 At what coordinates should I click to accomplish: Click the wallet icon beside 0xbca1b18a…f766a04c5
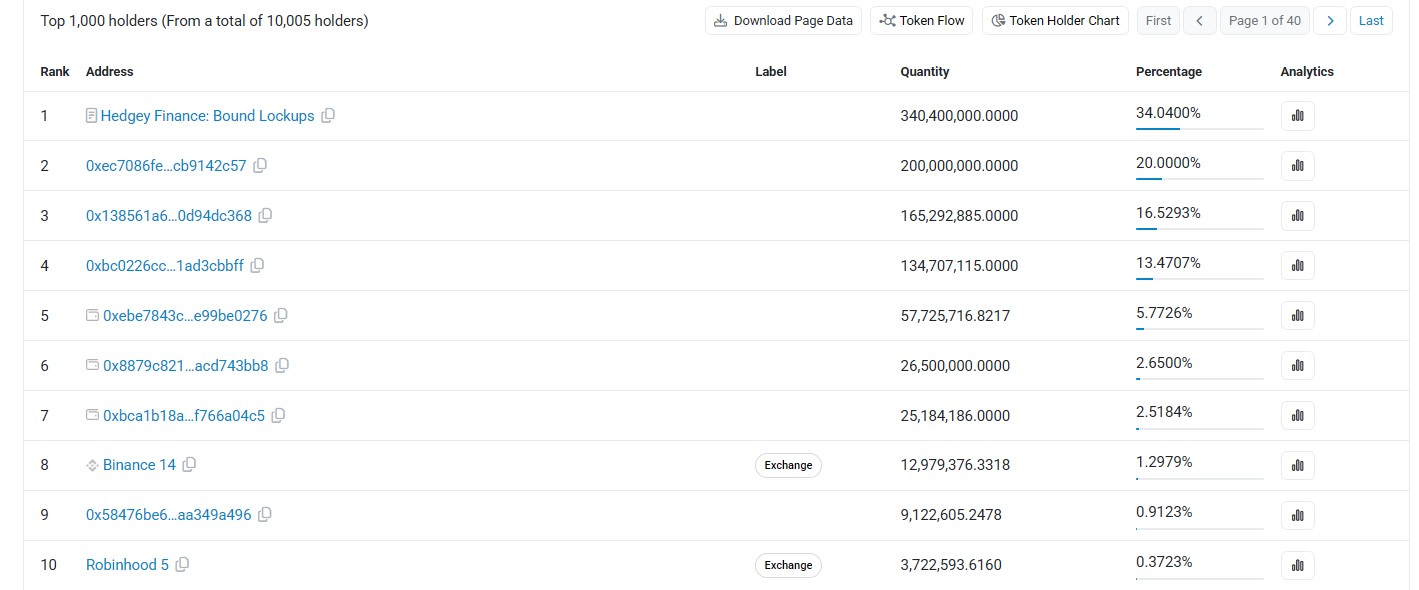(x=93, y=415)
